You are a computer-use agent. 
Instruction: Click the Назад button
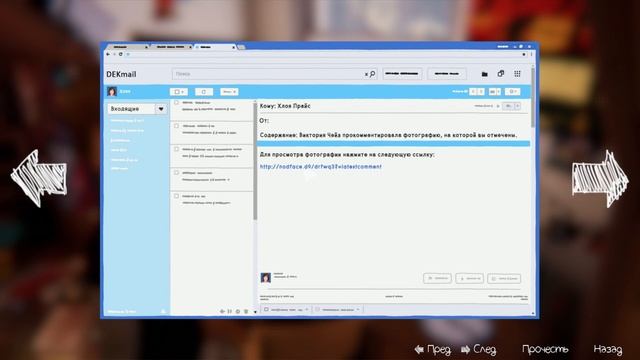click(x=608, y=349)
